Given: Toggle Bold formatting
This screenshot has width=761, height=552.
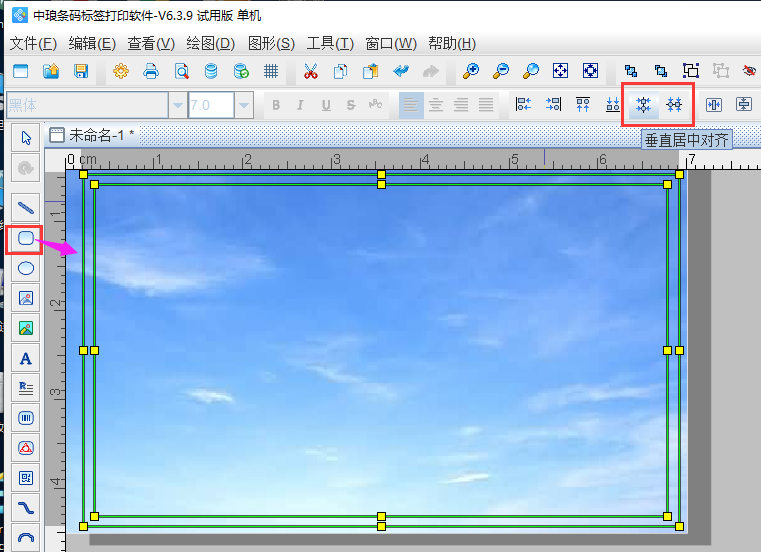Looking at the screenshot, I should (x=276, y=105).
